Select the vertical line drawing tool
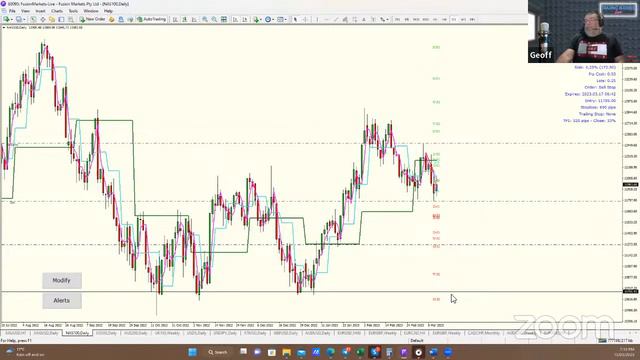 coord(317,19)
